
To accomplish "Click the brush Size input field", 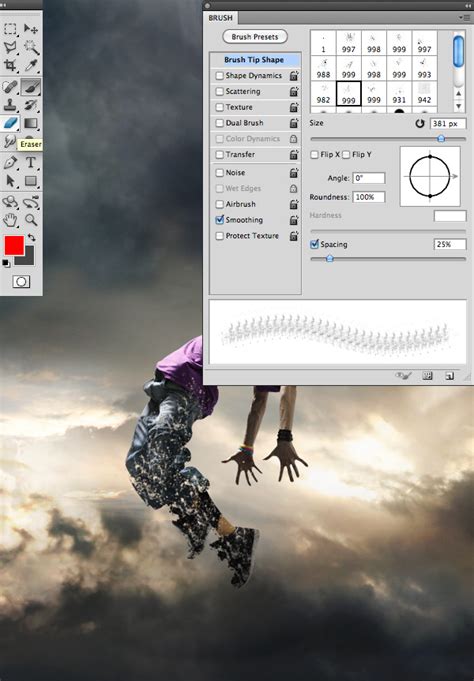I will (447, 123).
